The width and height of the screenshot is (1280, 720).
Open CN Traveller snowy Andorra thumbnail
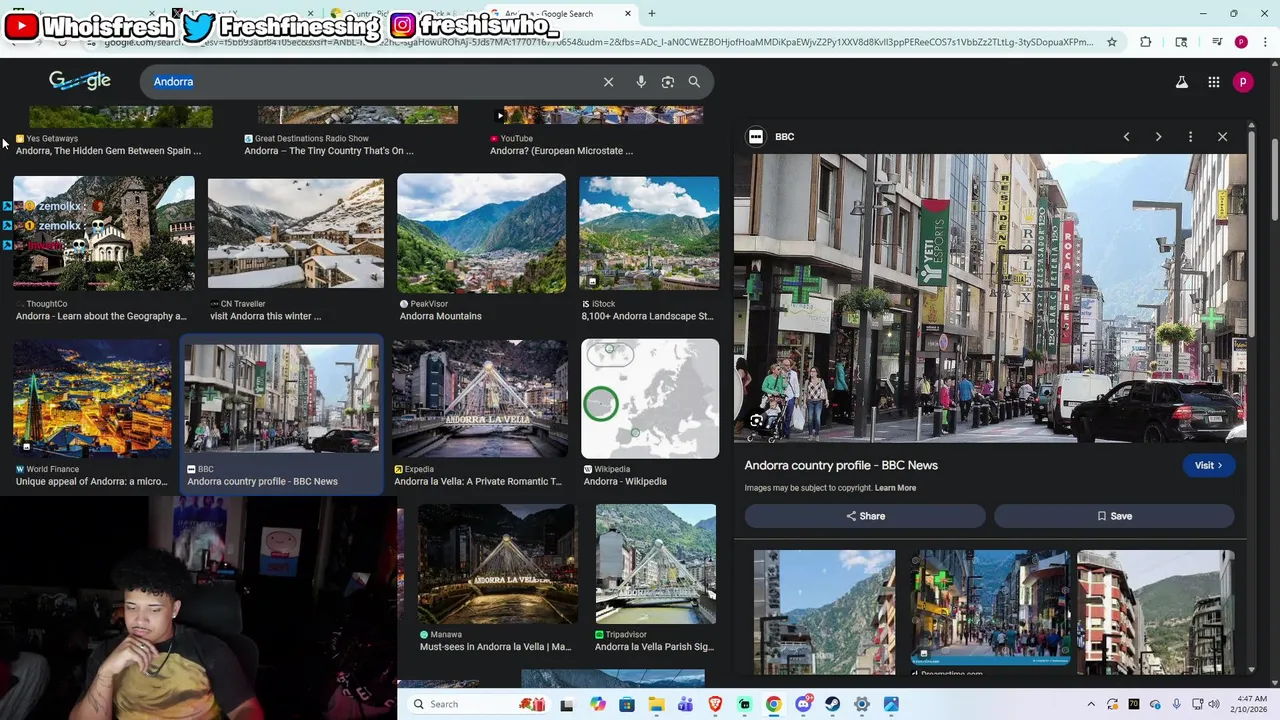(x=296, y=234)
